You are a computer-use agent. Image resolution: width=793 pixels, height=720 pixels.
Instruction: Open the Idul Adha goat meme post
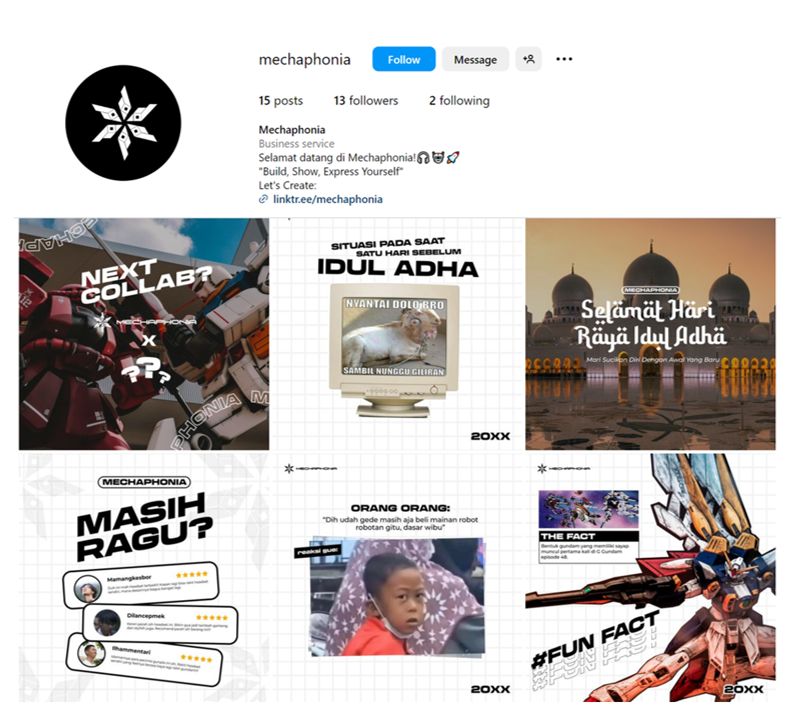click(x=398, y=334)
